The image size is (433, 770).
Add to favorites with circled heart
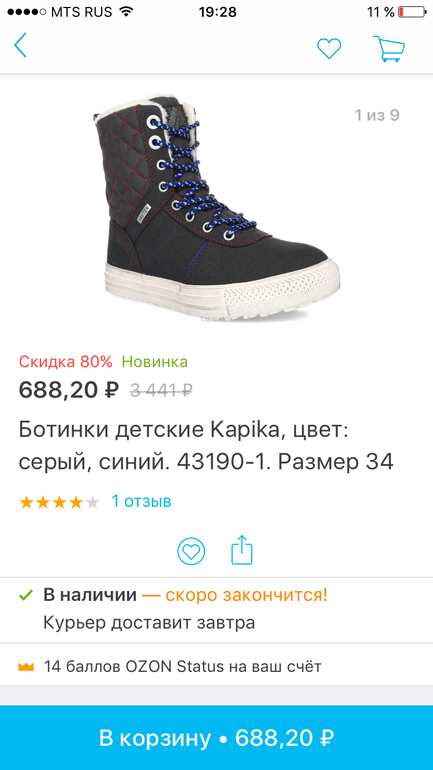(x=191, y=551)
